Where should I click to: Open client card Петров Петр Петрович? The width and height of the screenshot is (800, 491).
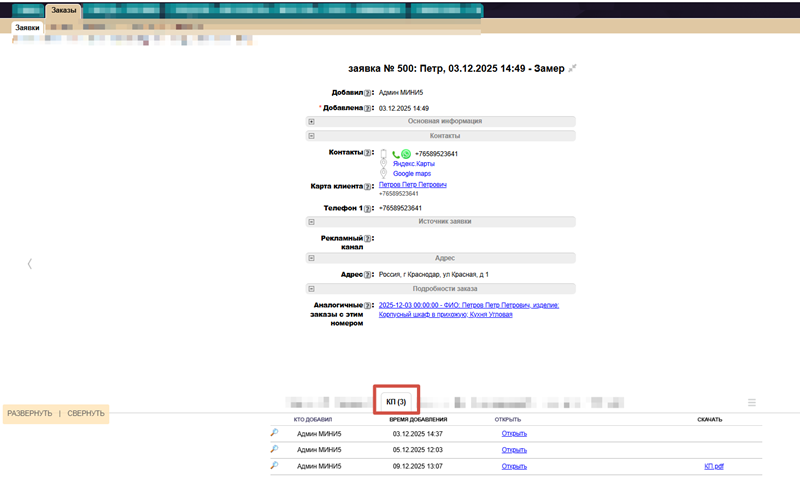tap(412, 185)
